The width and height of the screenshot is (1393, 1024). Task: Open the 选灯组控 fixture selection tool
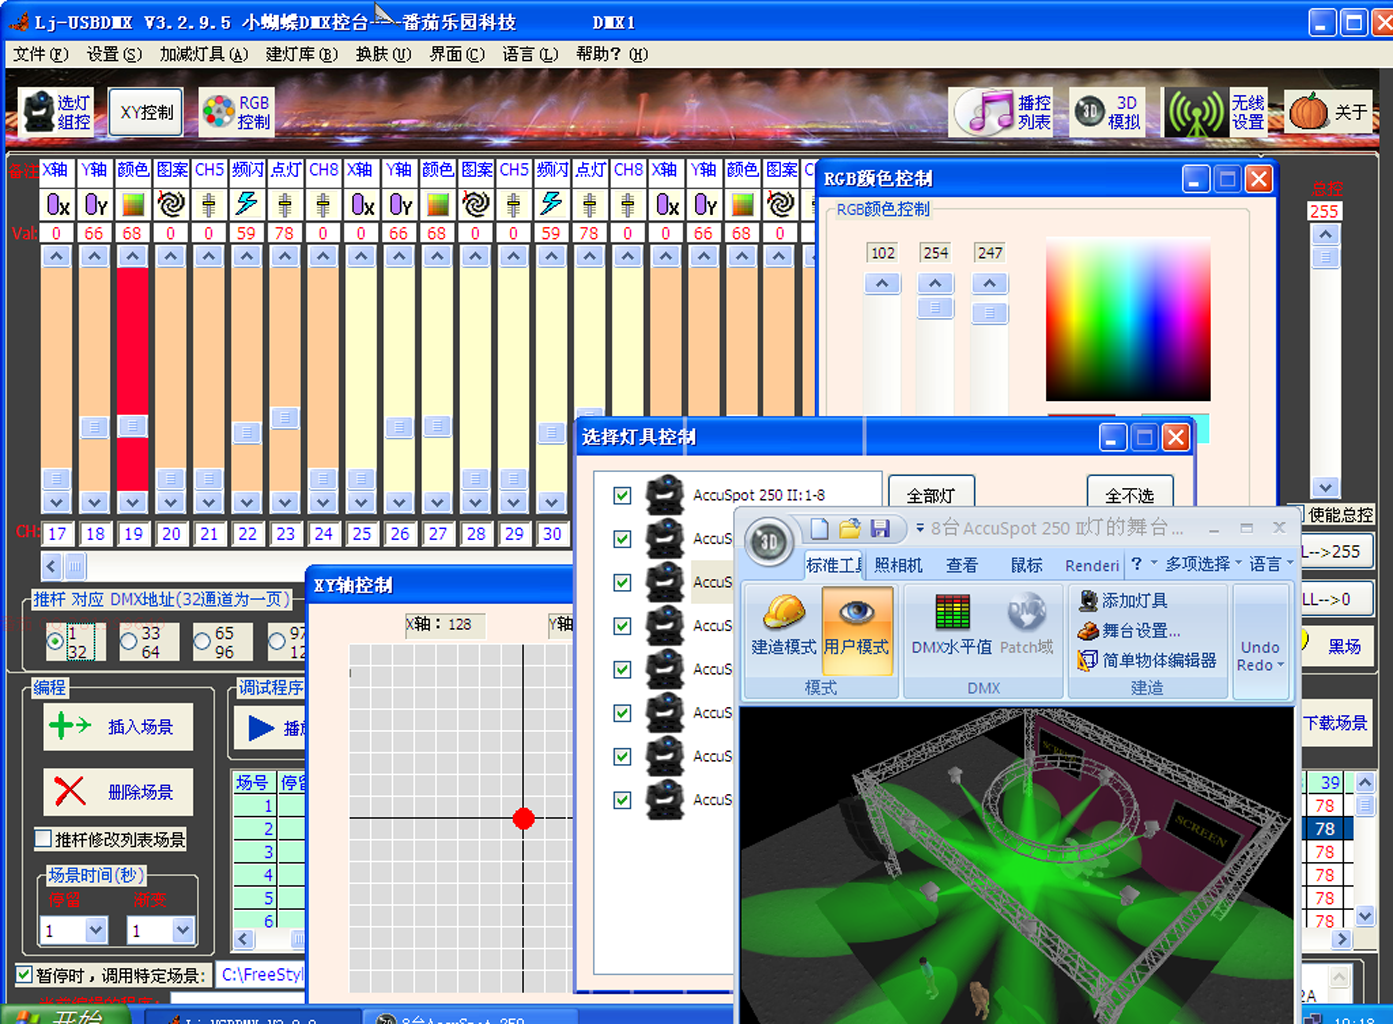coord(56,112)
